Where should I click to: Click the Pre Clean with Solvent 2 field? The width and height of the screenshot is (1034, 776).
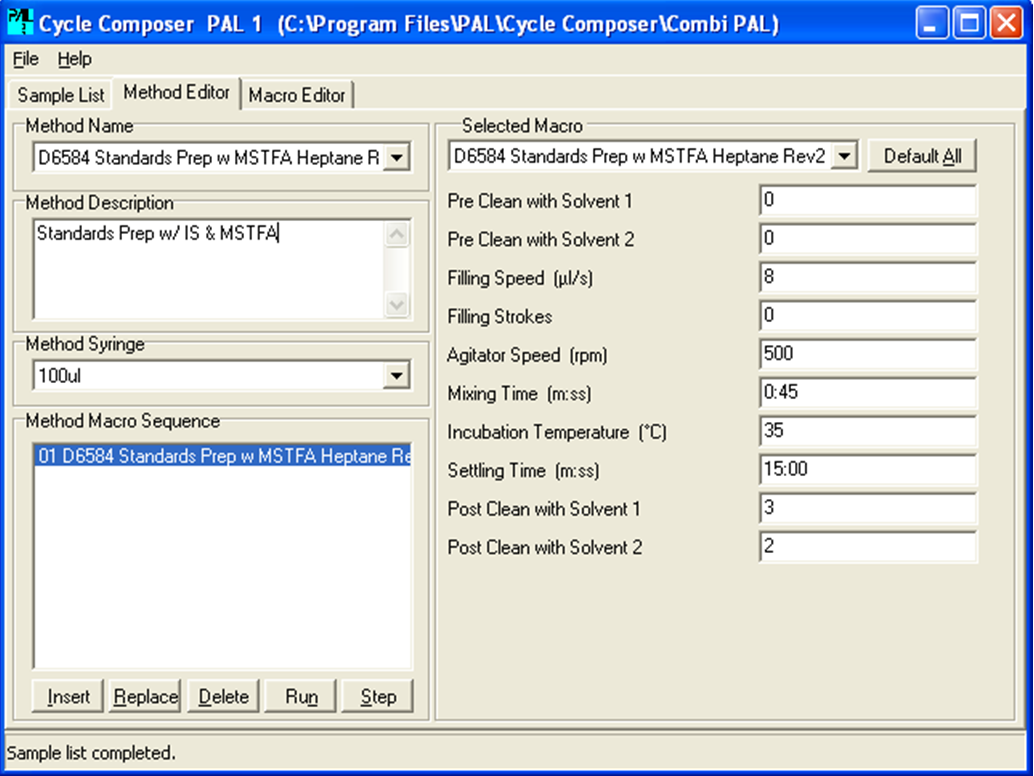click(868, 238)
